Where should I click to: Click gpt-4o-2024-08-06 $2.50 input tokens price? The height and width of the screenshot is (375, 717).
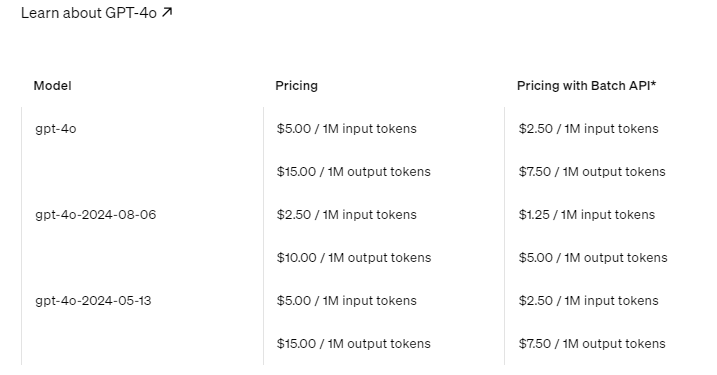(347, 215)
